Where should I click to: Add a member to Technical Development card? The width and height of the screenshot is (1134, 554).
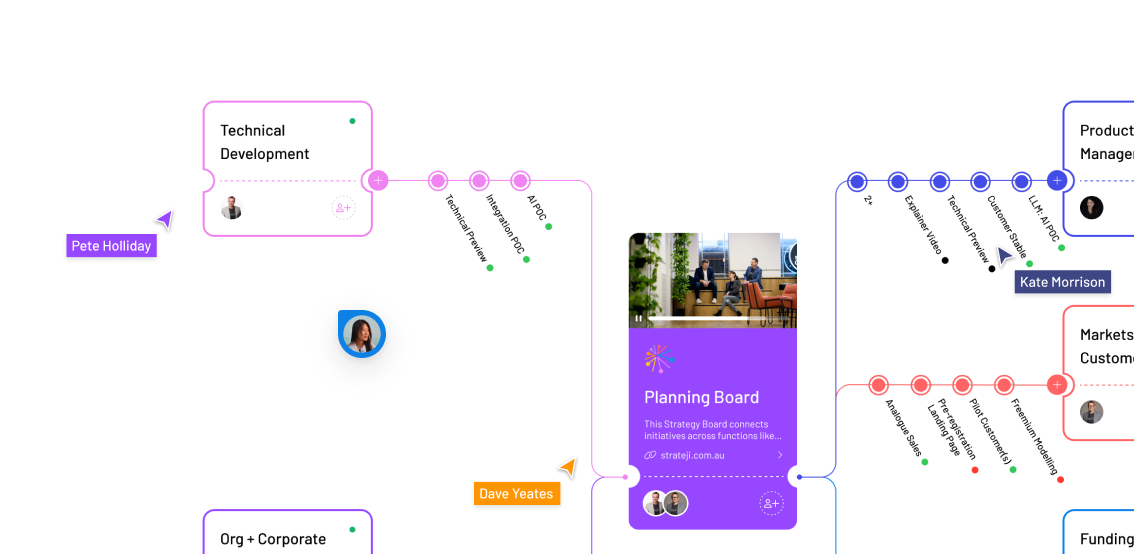[343, 208]
